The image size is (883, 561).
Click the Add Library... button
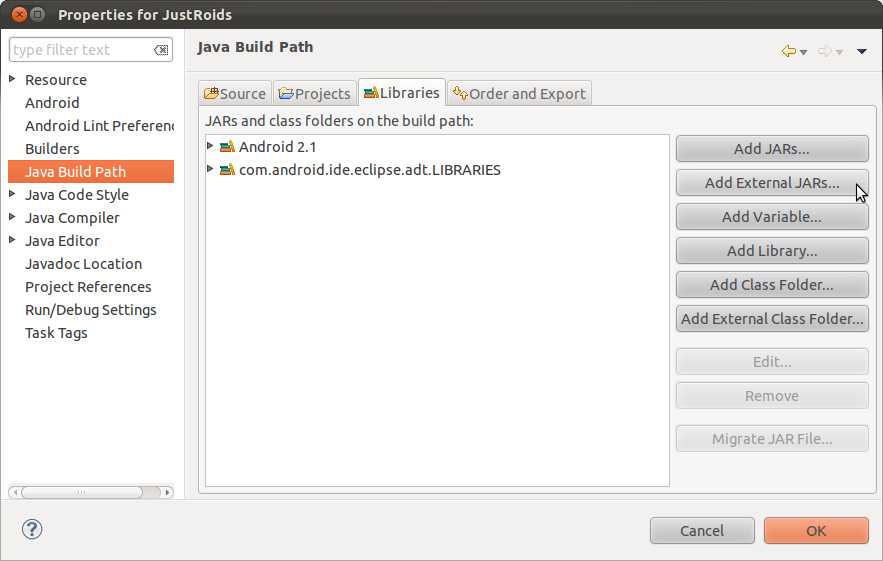coord(772,251)
